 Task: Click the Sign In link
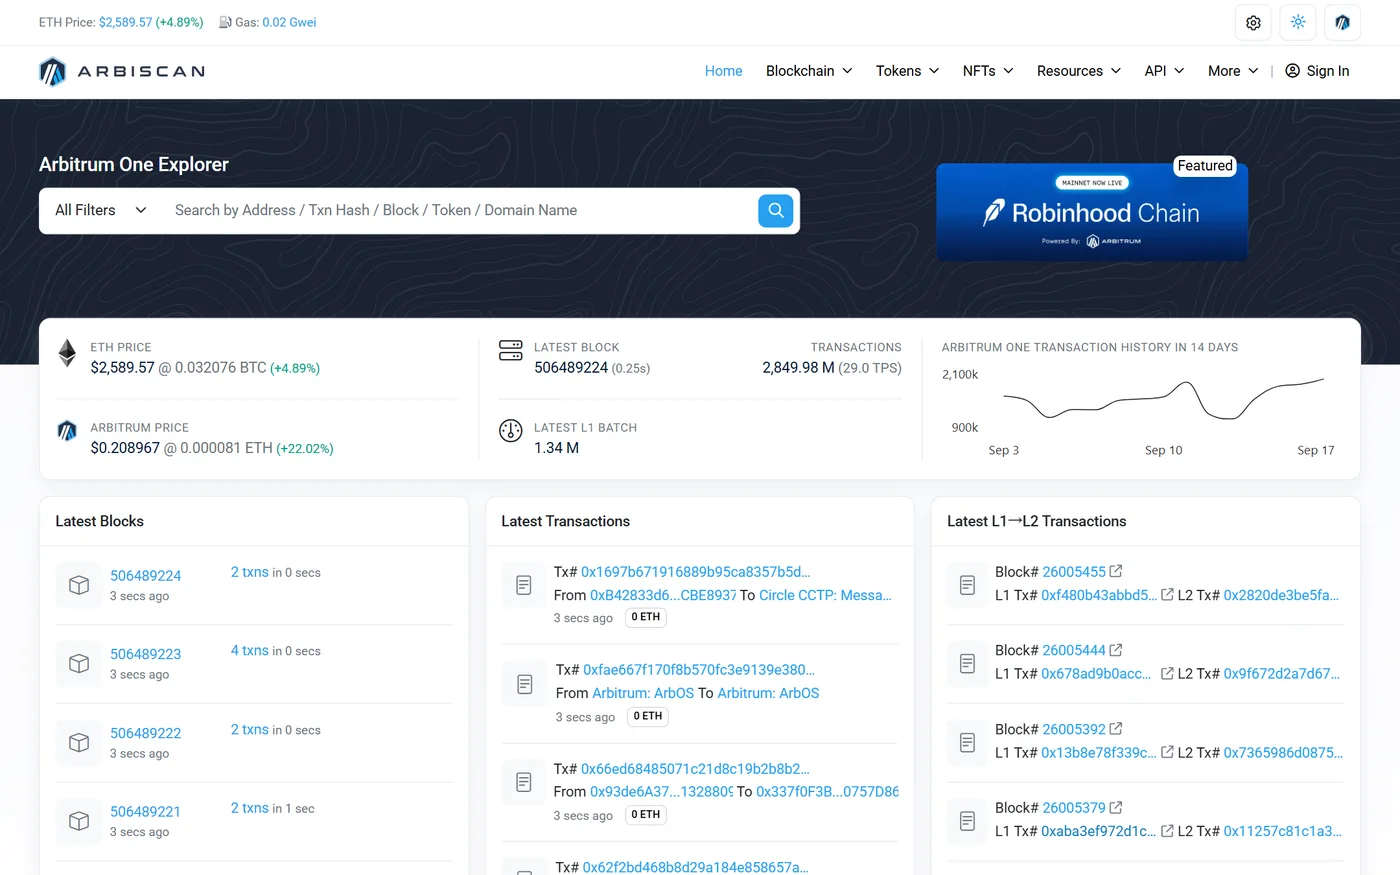pos(1317,71)
